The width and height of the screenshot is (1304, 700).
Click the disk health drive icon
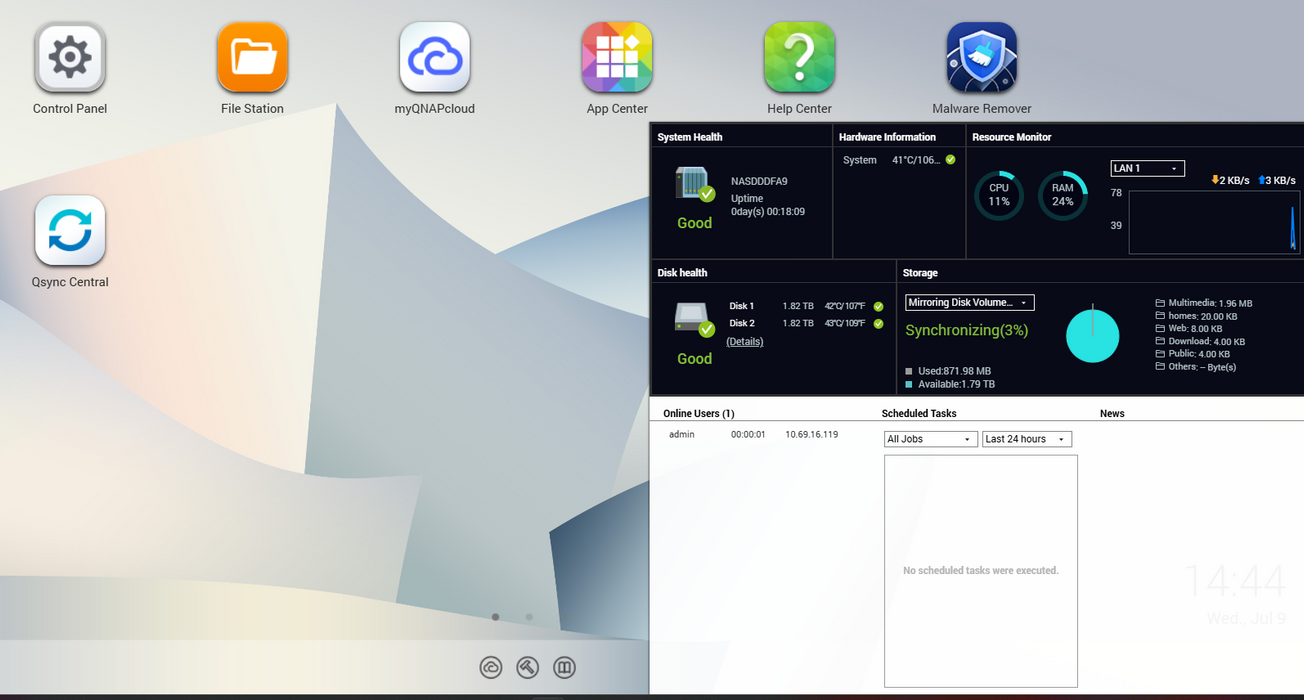694,319
